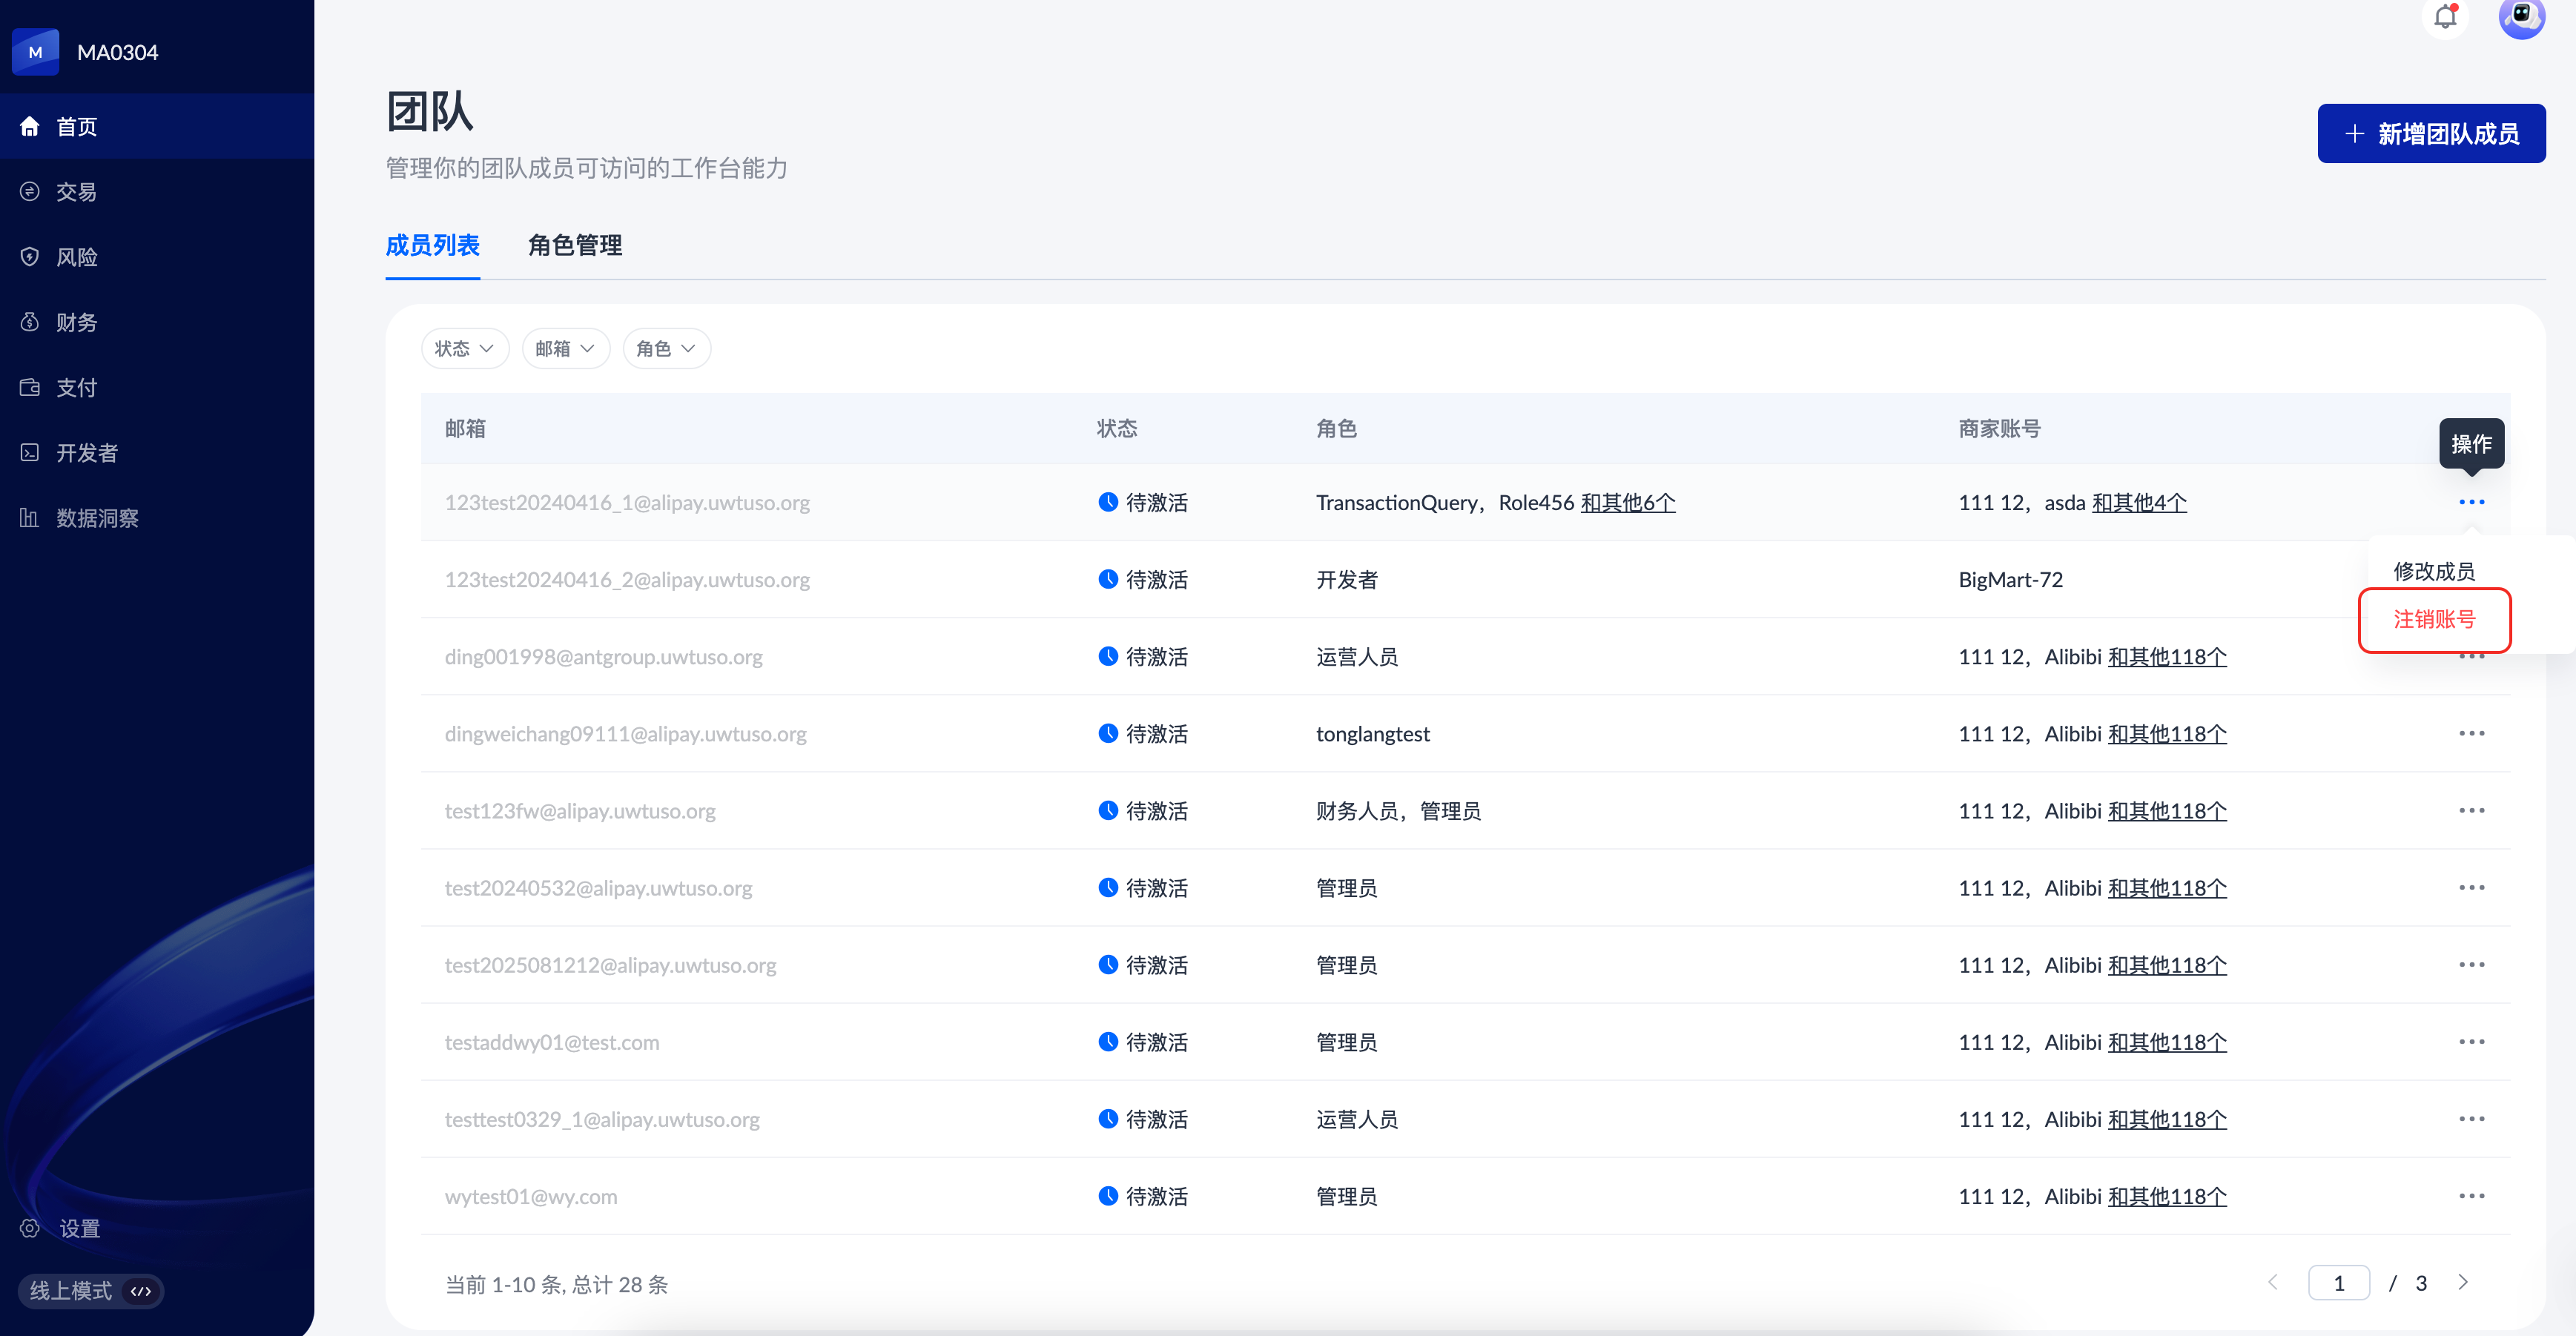2576x1336 pixels.
Task: Click the 首页 home icon in sidebar
Action: tap(30, 126)
